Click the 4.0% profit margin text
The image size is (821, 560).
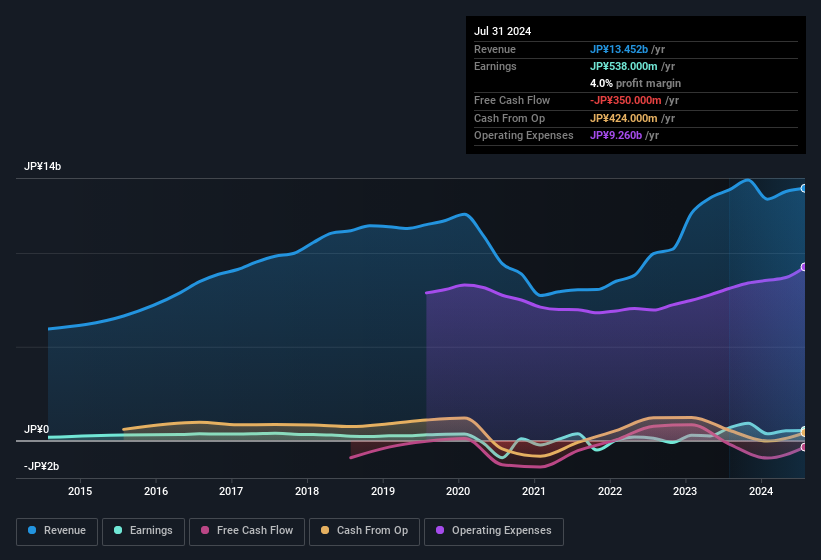point(635,83)
